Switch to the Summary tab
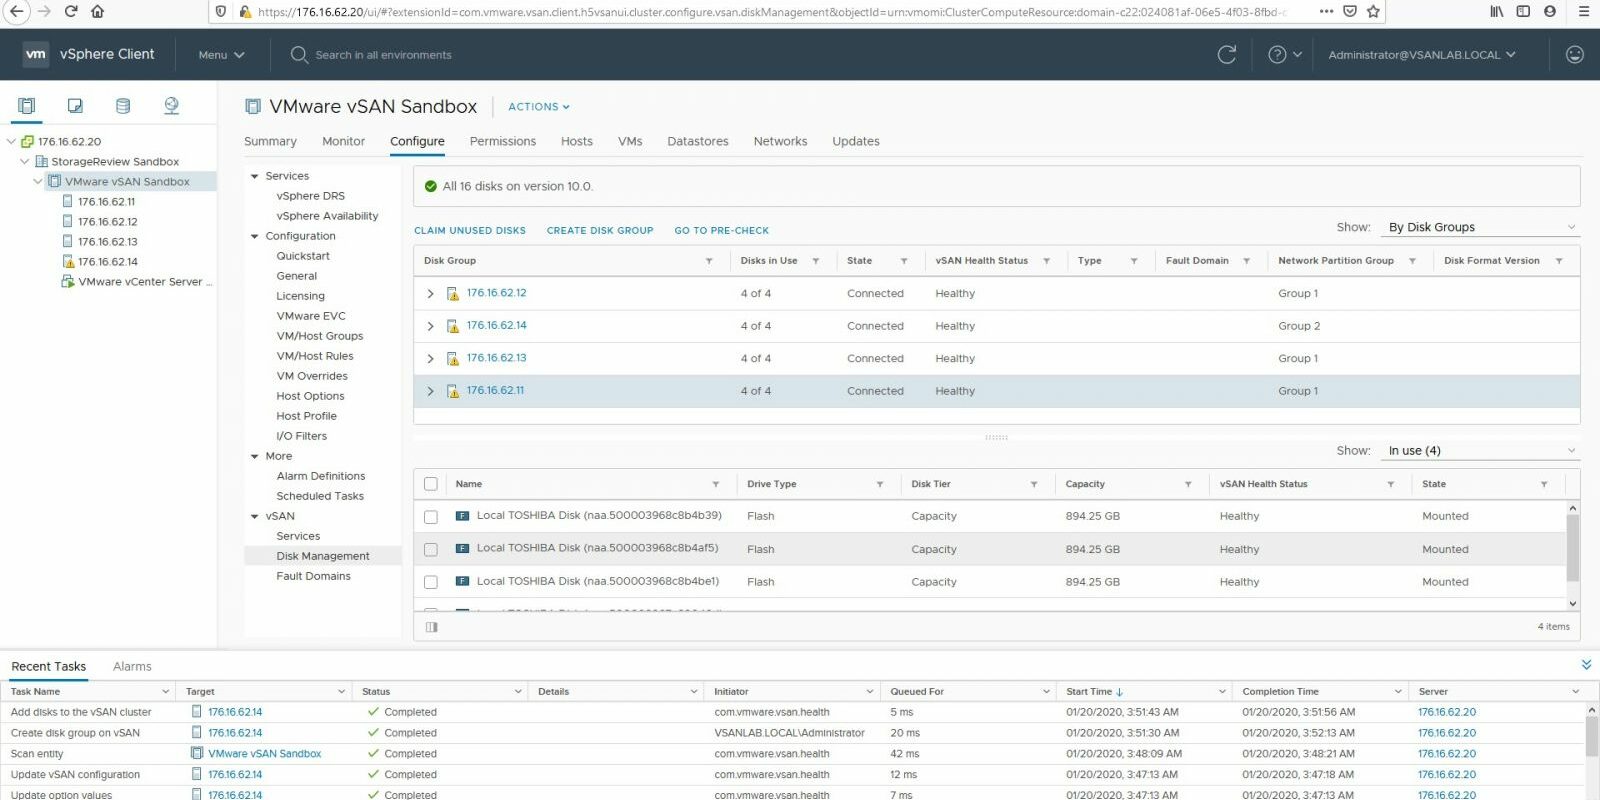 tap(270, 141)
